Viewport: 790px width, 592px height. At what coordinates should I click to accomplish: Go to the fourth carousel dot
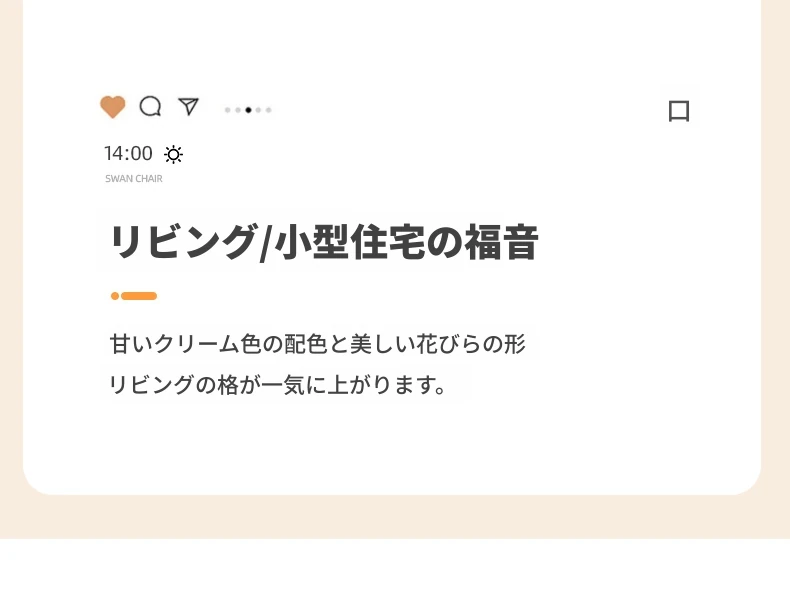coord(258,110)
